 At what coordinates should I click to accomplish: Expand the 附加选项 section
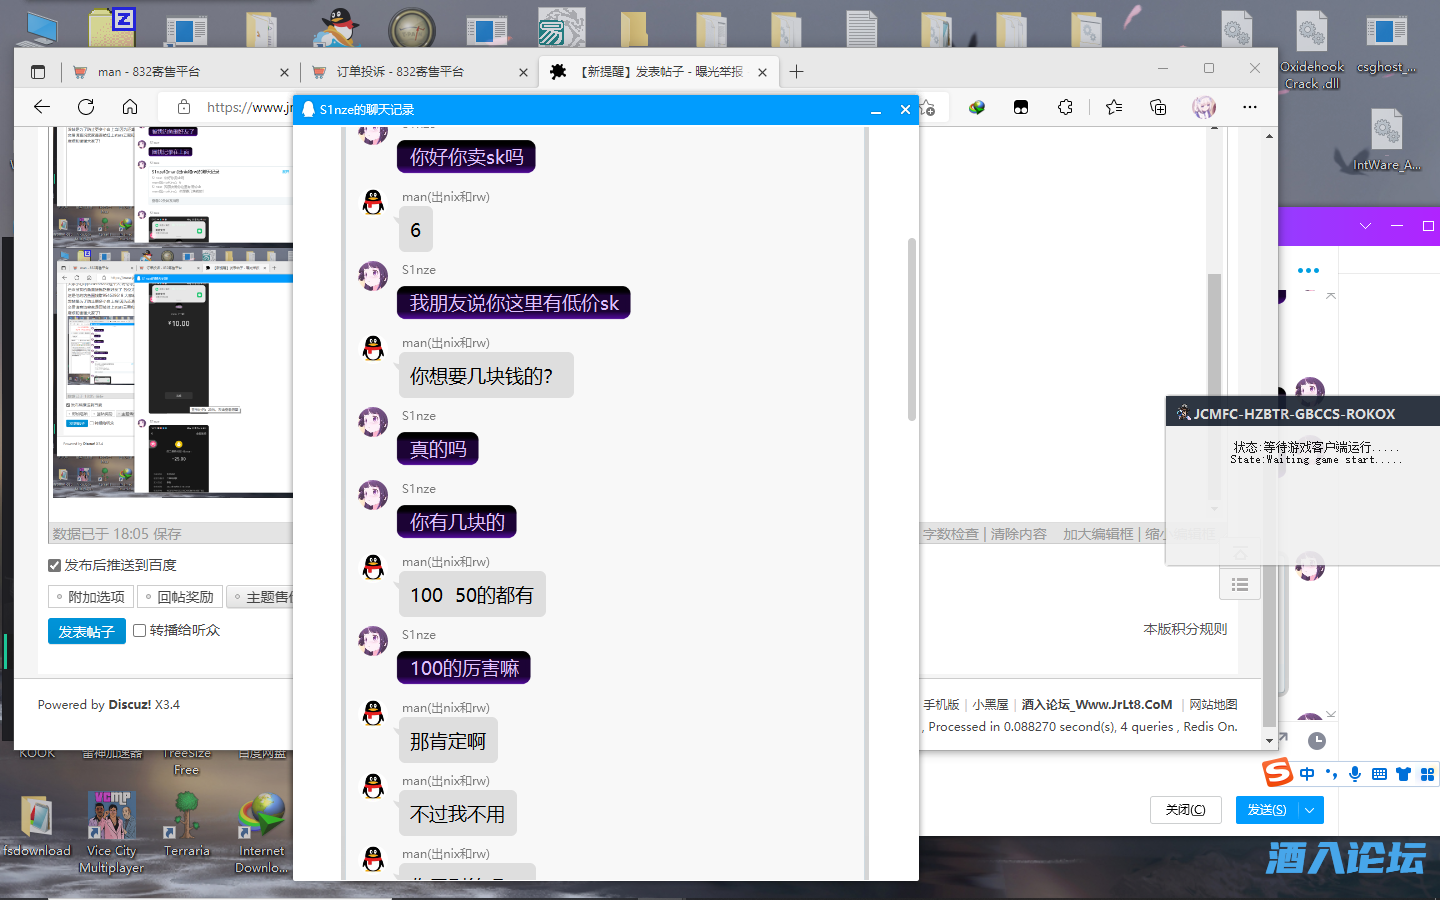[91, 597]
